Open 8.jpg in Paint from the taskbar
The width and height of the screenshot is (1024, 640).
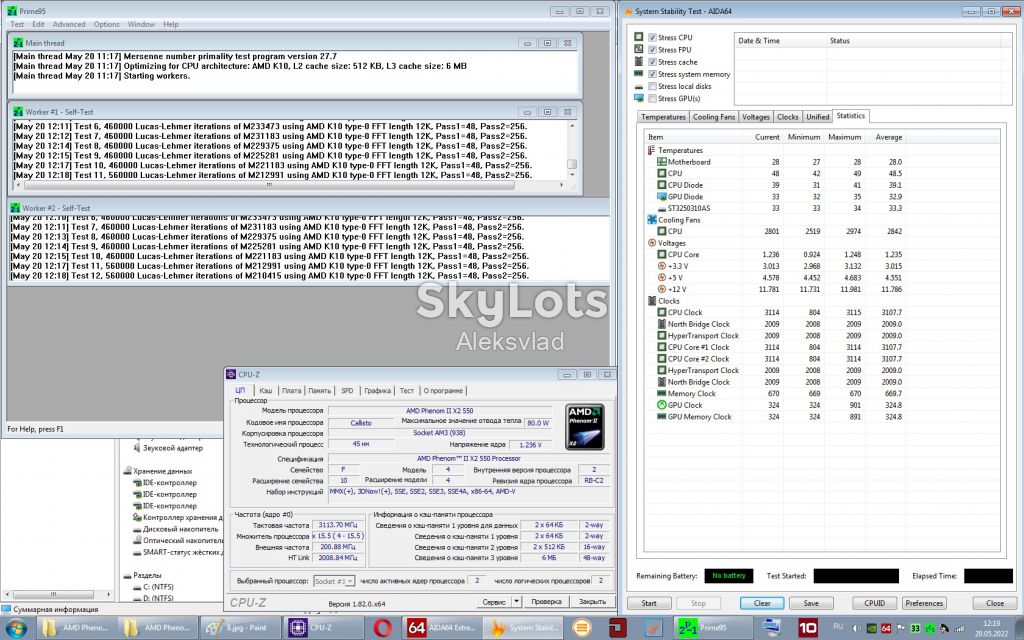[x=240, y=628]
